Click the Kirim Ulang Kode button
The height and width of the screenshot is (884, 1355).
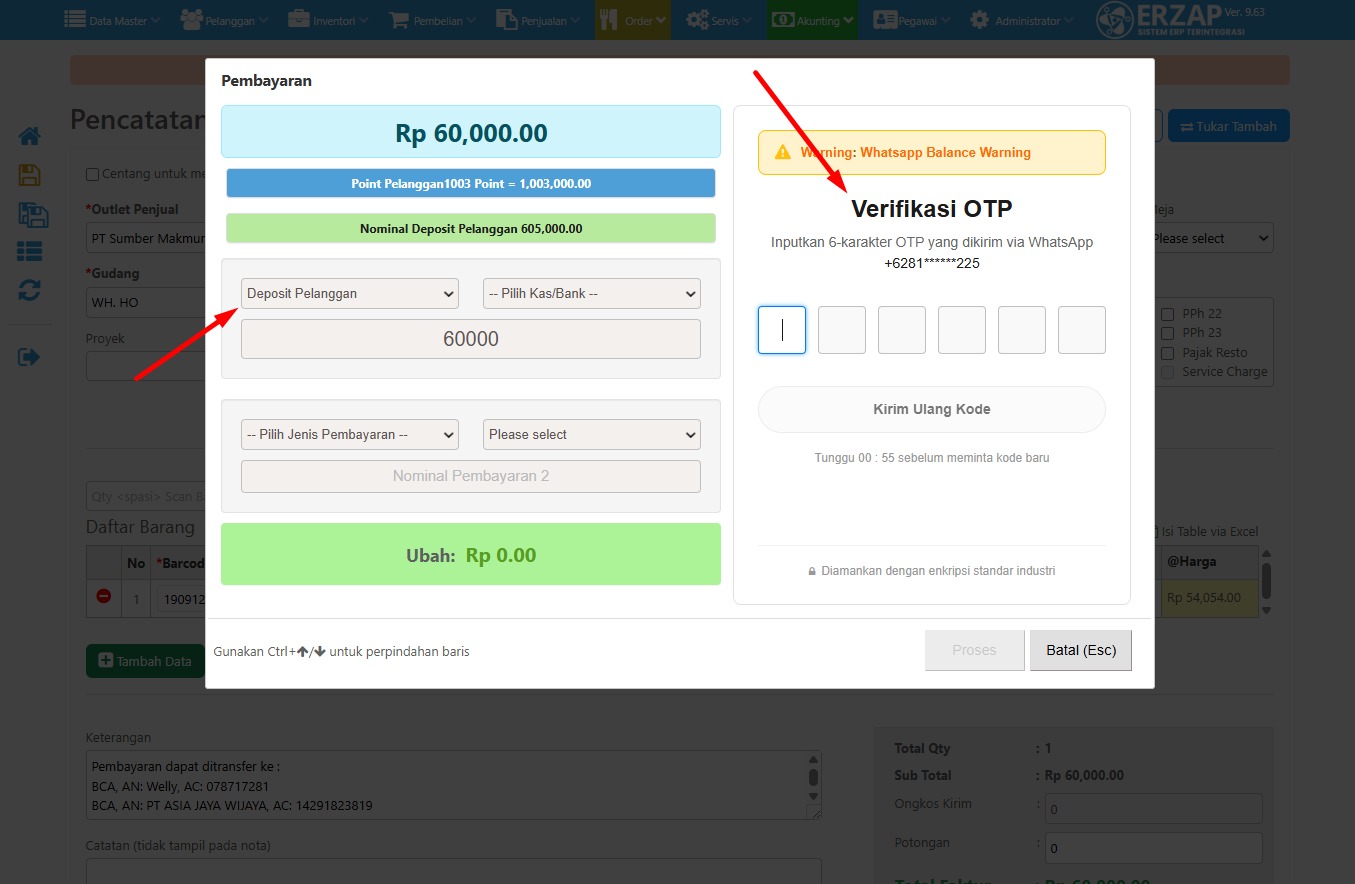[931, 409]
